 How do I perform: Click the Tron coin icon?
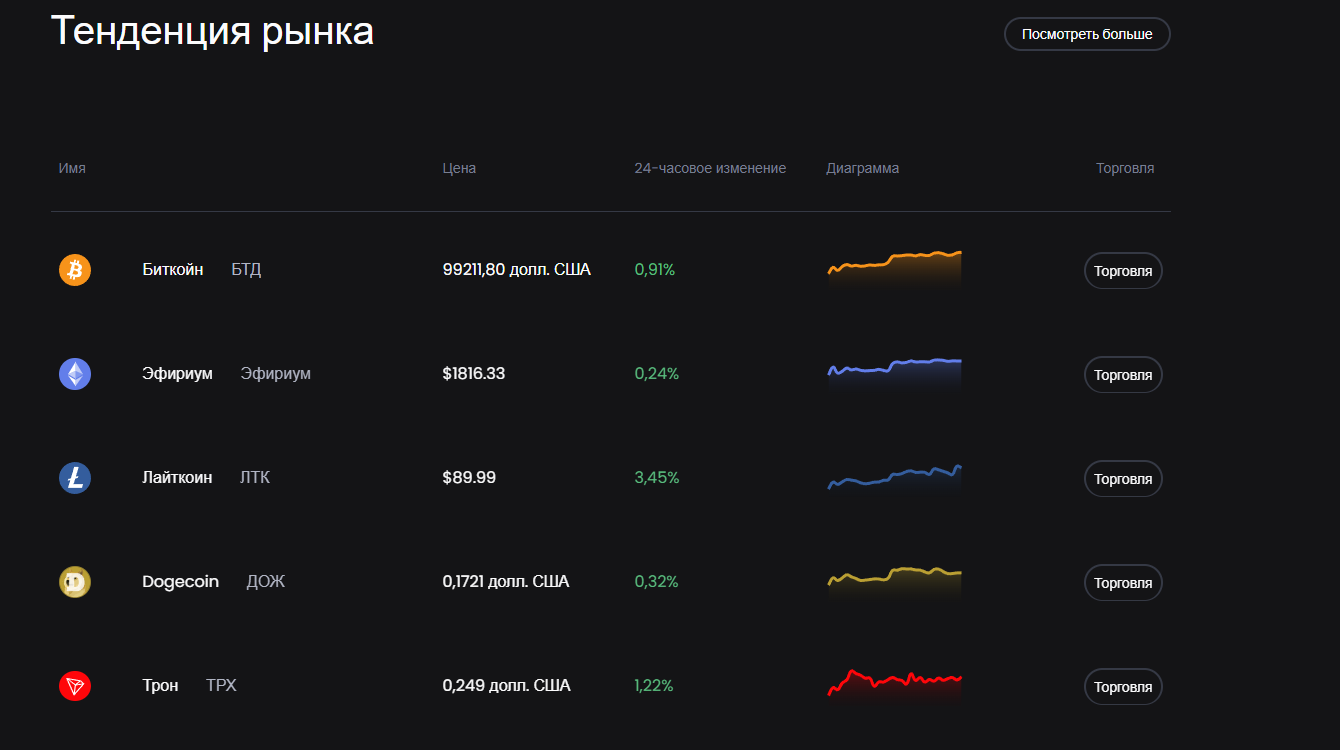[x=75, y=686]
